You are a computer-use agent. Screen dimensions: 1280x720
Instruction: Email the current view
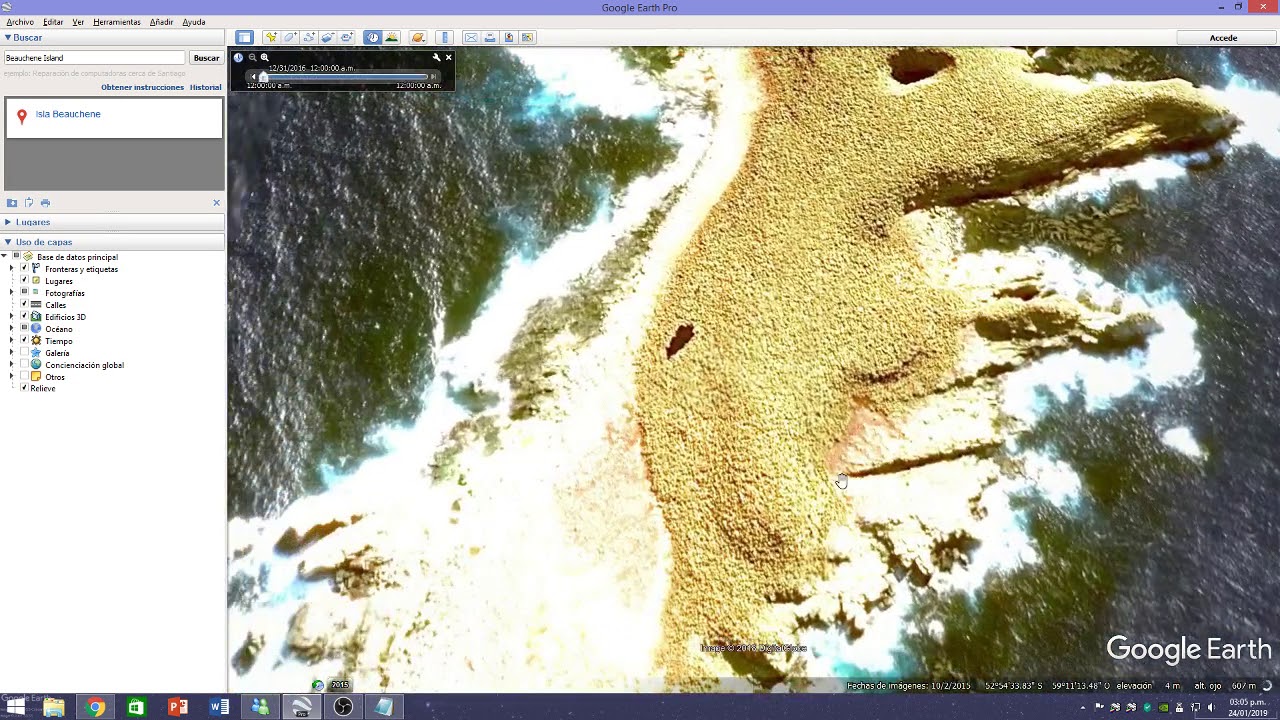(471, 37)
